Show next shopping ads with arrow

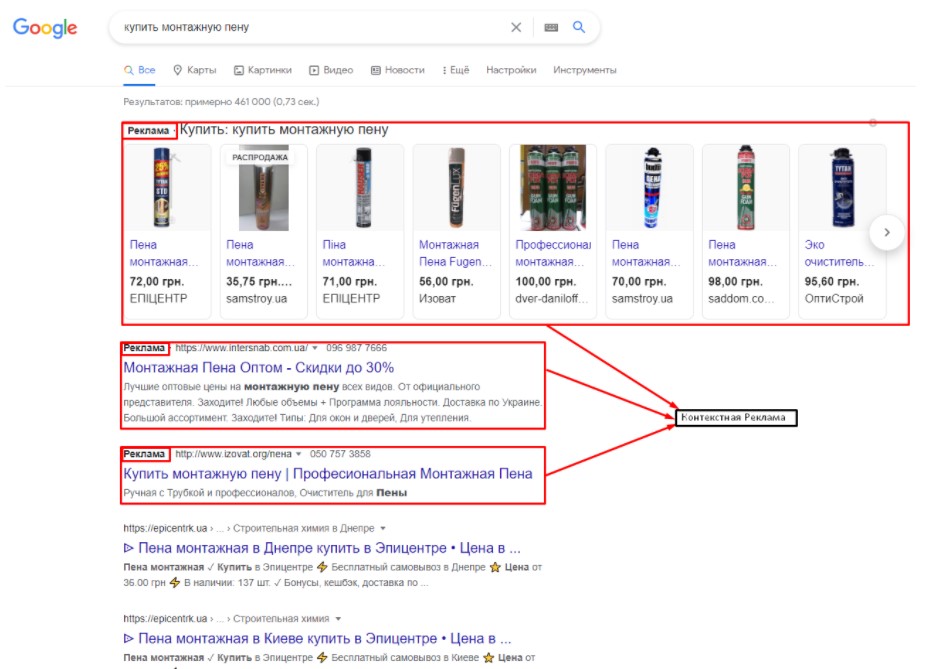(x=887, y=233)
